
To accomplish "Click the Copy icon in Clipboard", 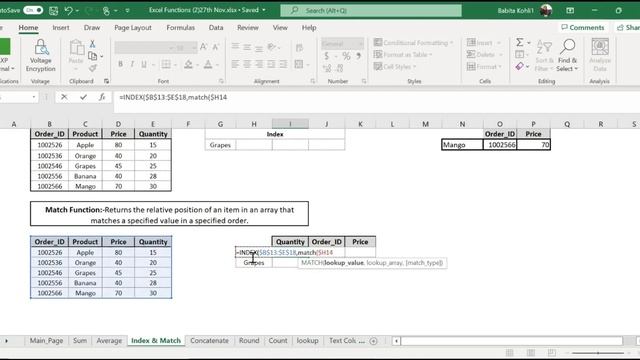I will tap(93, 56).
